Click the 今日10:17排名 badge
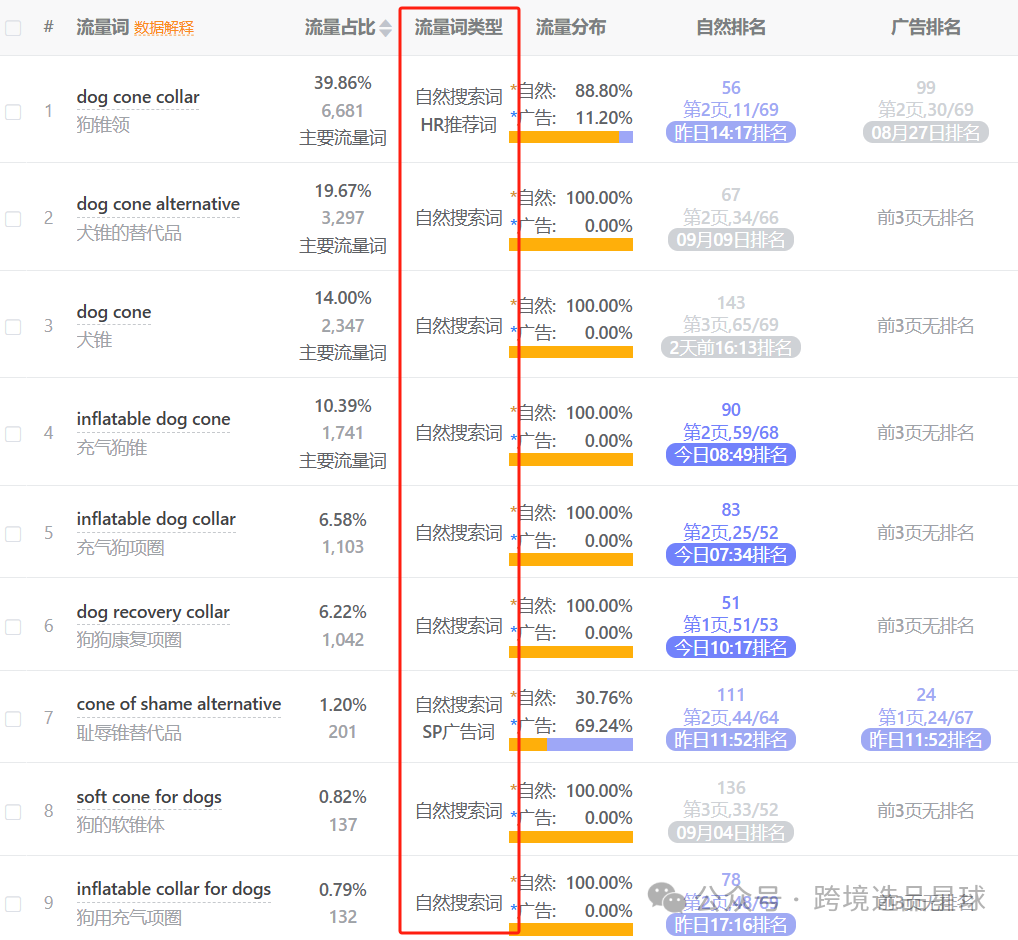 (731, 647)
